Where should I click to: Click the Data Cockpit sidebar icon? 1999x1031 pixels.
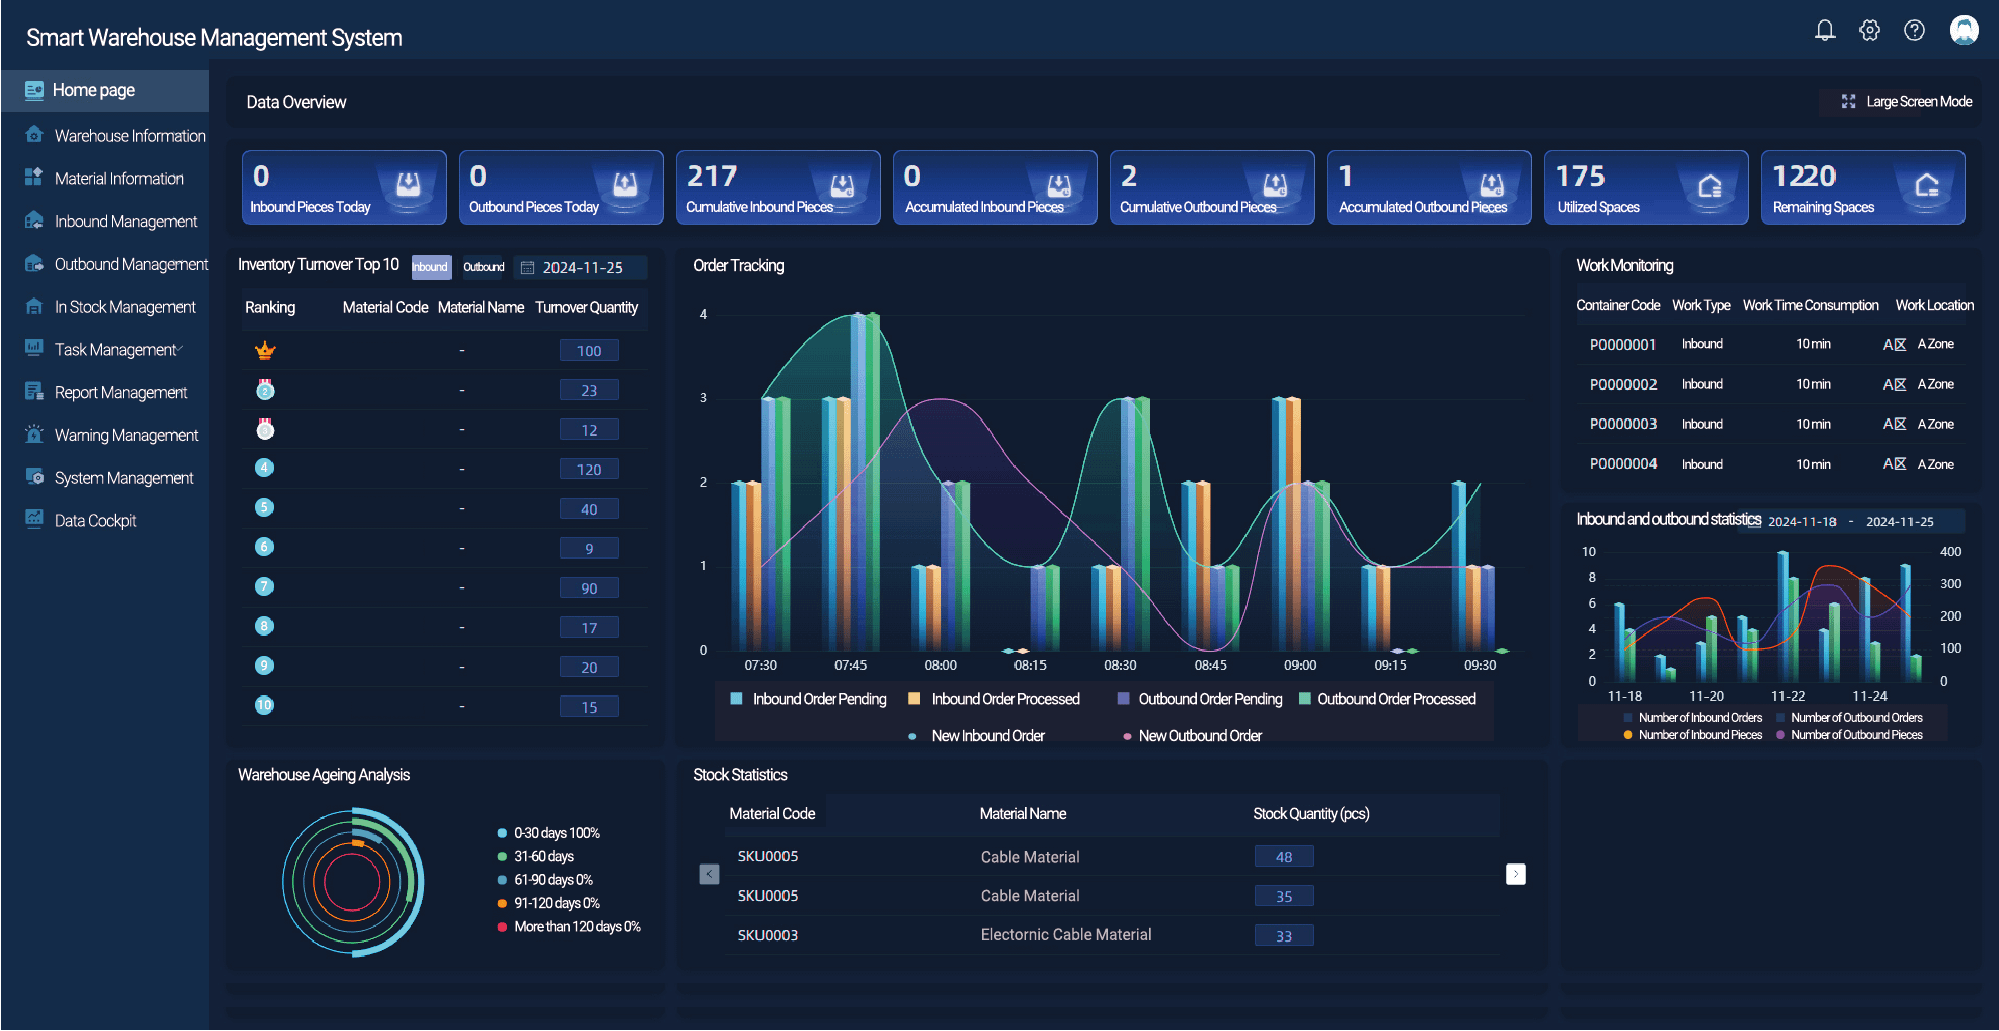[x=34, y=520]
